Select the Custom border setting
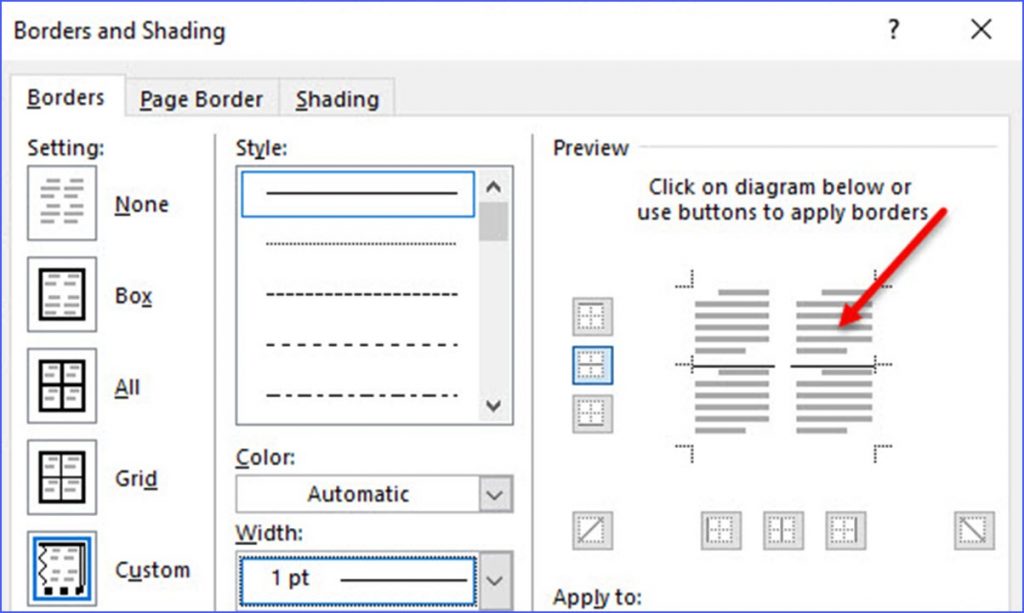 62,568
